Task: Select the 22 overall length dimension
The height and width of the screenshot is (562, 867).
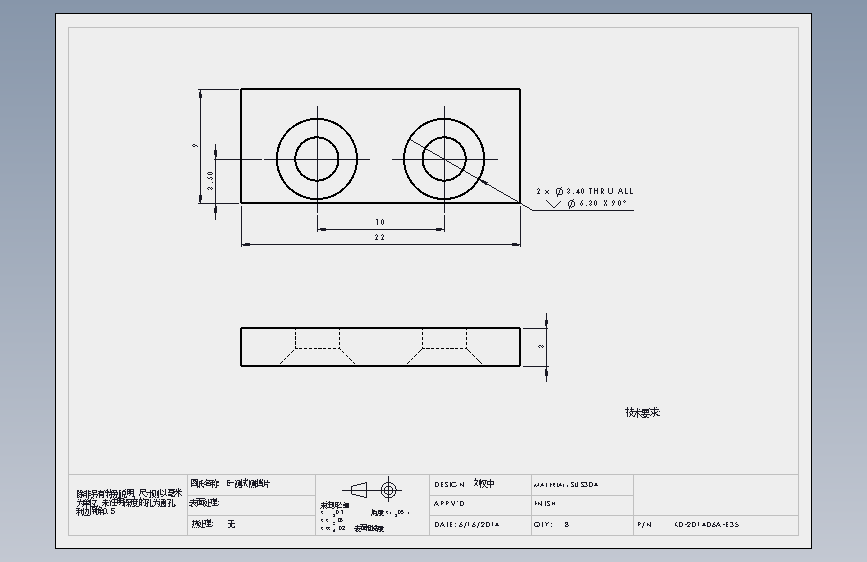Action: (x=380, y=237)
